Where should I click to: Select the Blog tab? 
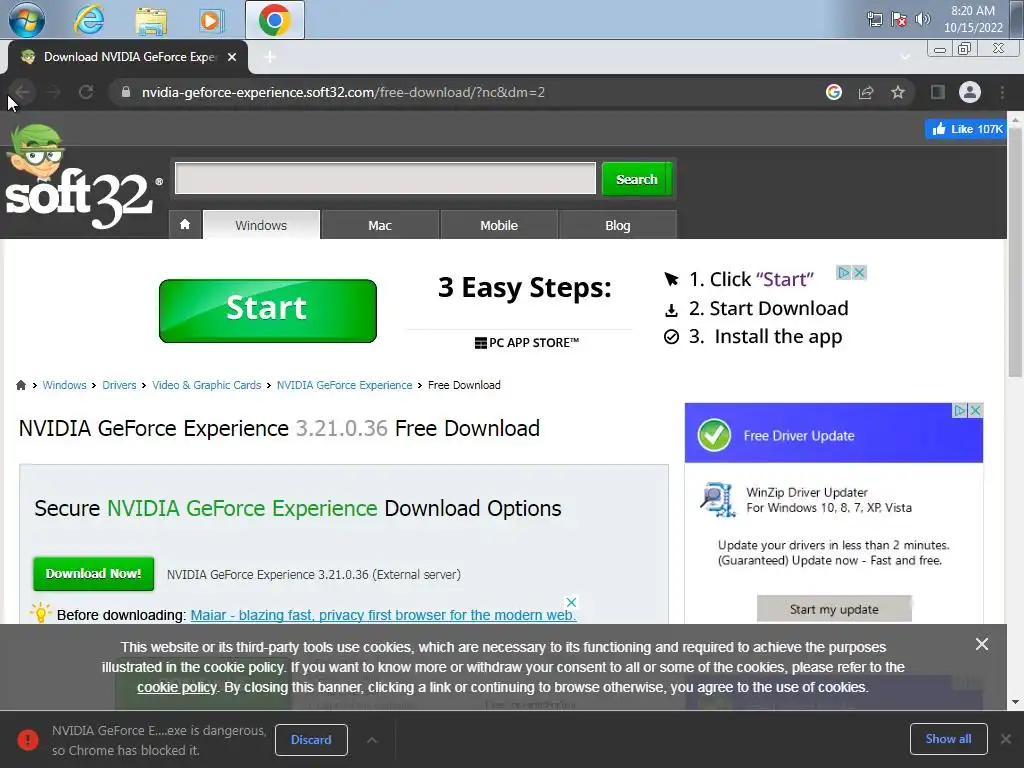[618, 225]
